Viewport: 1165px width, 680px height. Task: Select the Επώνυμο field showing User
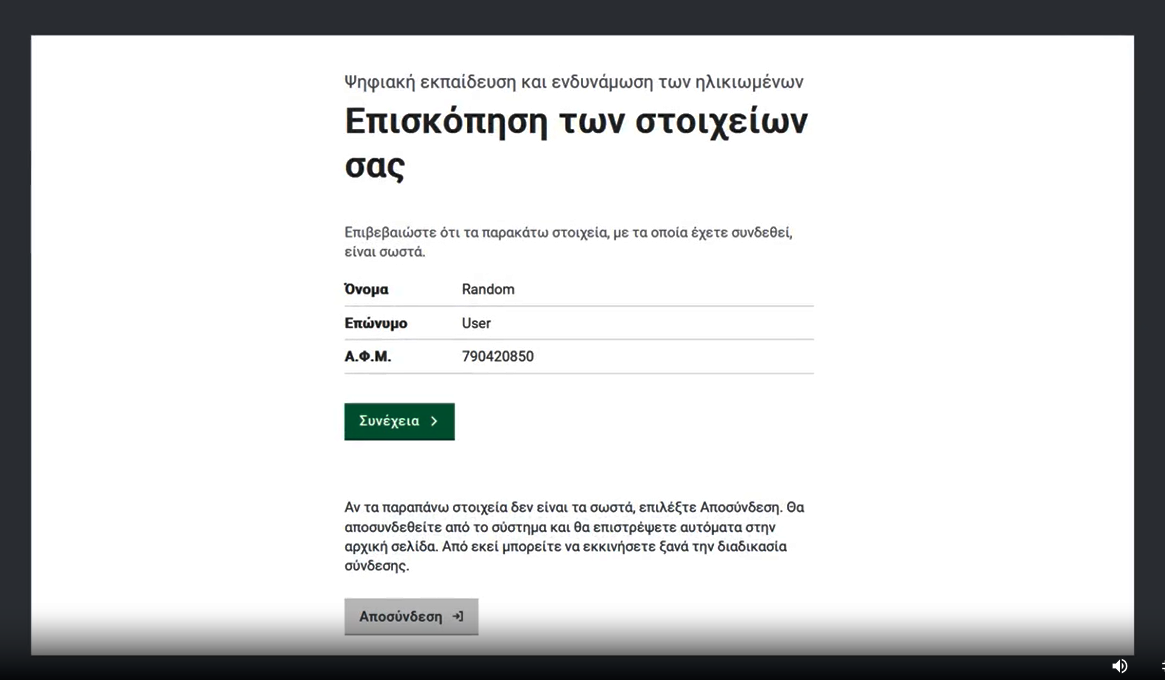point(476,323)
